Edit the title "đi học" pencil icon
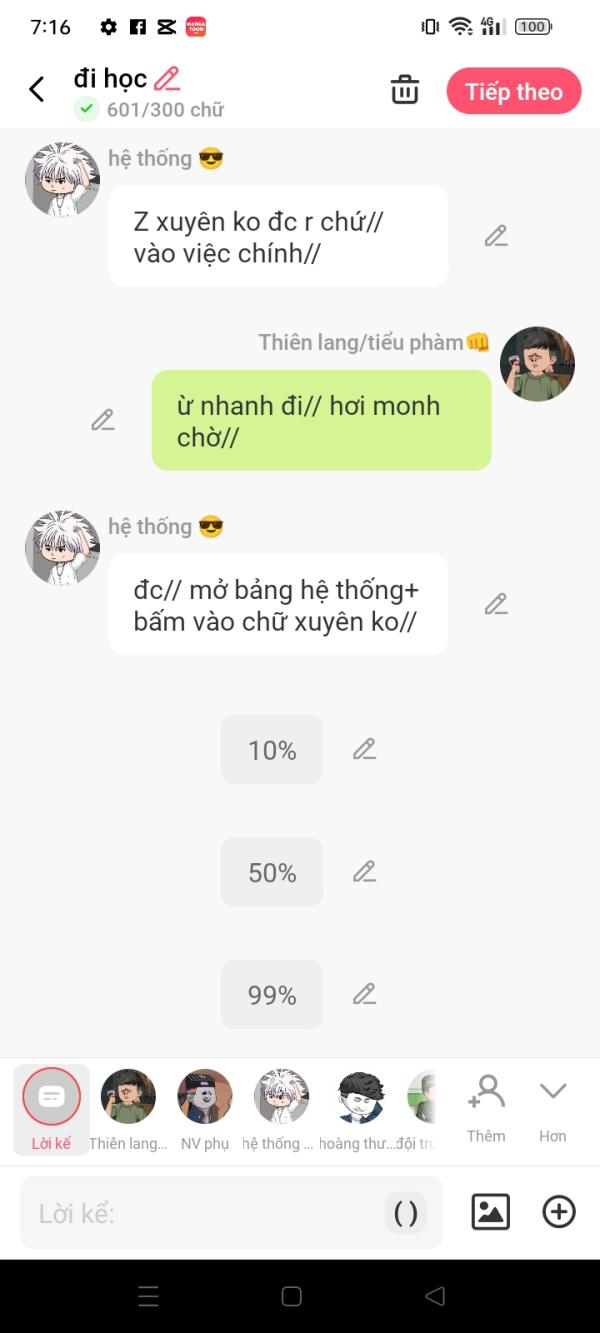The height and width of the screenshot is (1333, 600). (167, 78)
